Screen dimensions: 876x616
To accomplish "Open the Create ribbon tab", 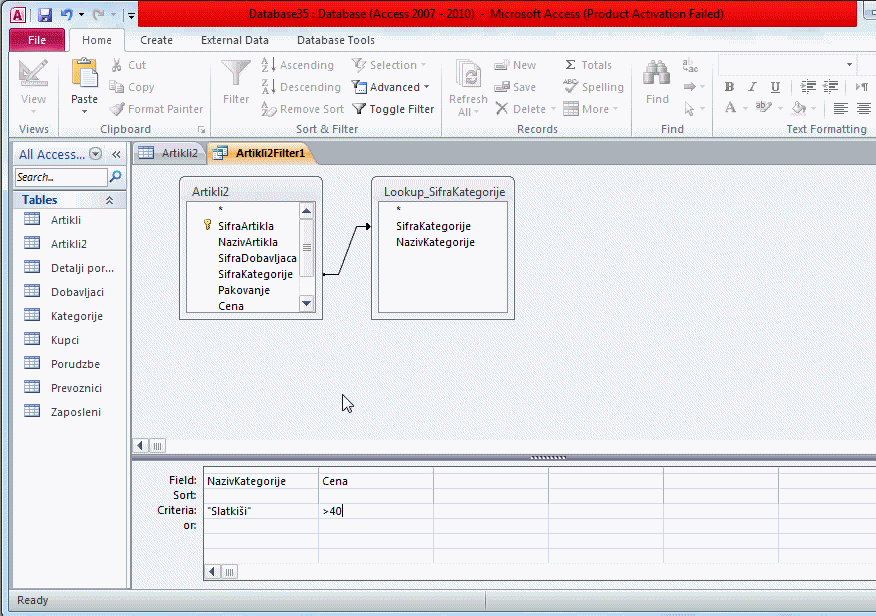I will tap(156, 40).
